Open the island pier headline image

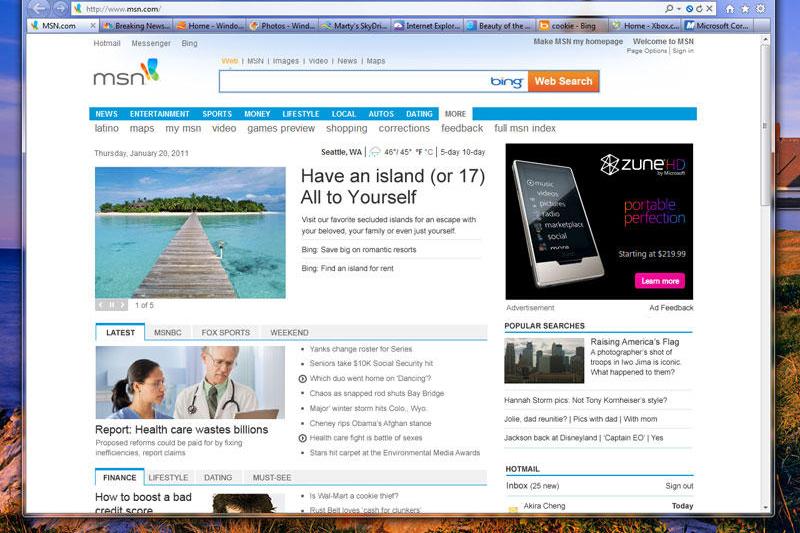(190, 232)
